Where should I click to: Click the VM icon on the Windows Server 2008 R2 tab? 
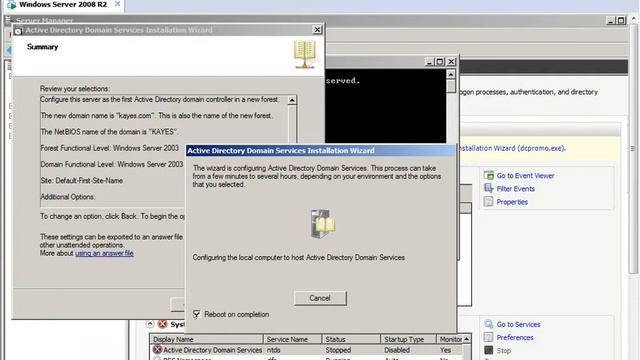click(11, 5)
